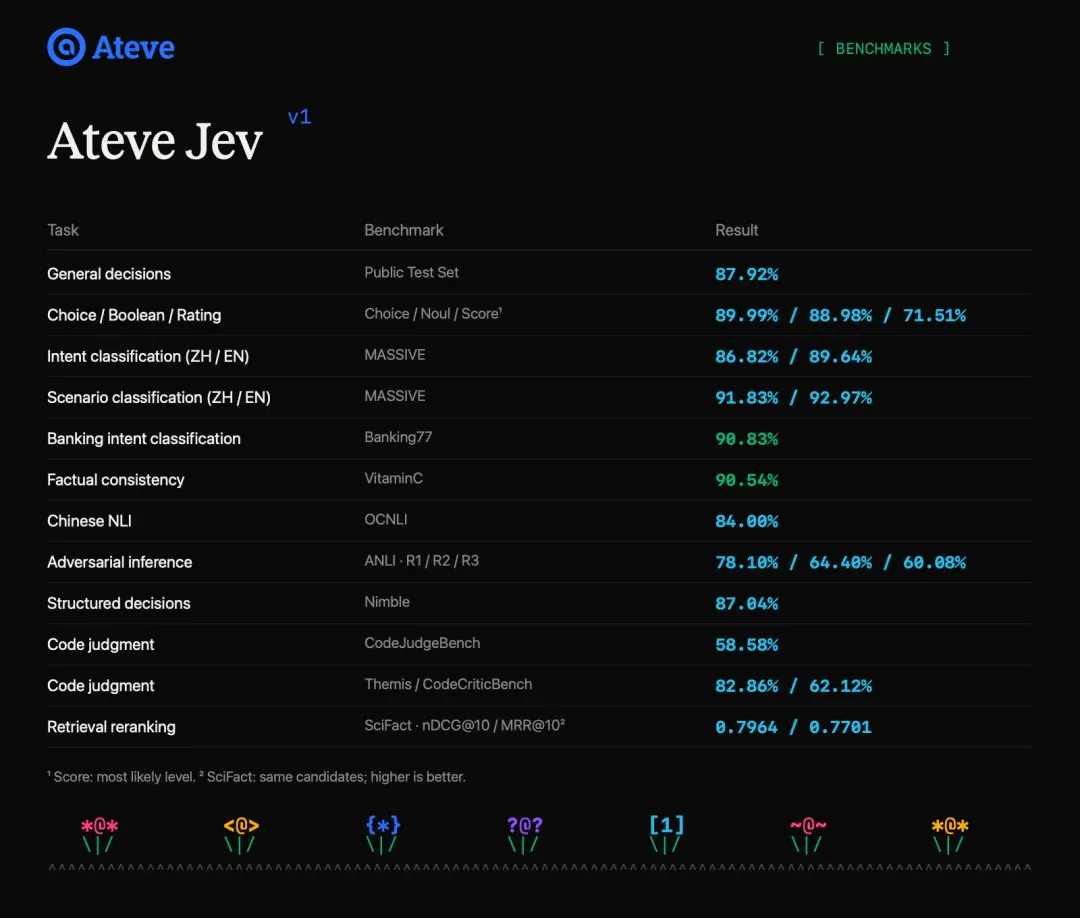Click the Result column header
This screenshot has height=918, width=1080.
pos(736,230)
